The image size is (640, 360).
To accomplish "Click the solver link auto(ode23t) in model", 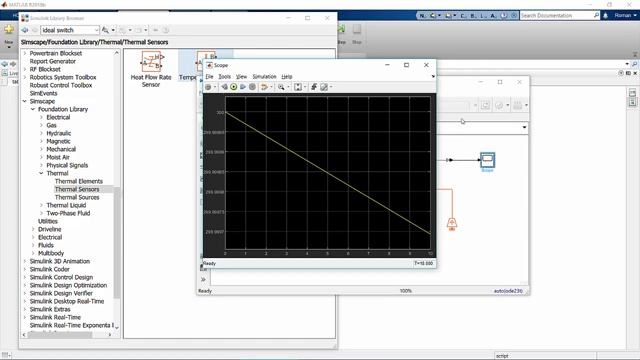I will coord(508,291).
